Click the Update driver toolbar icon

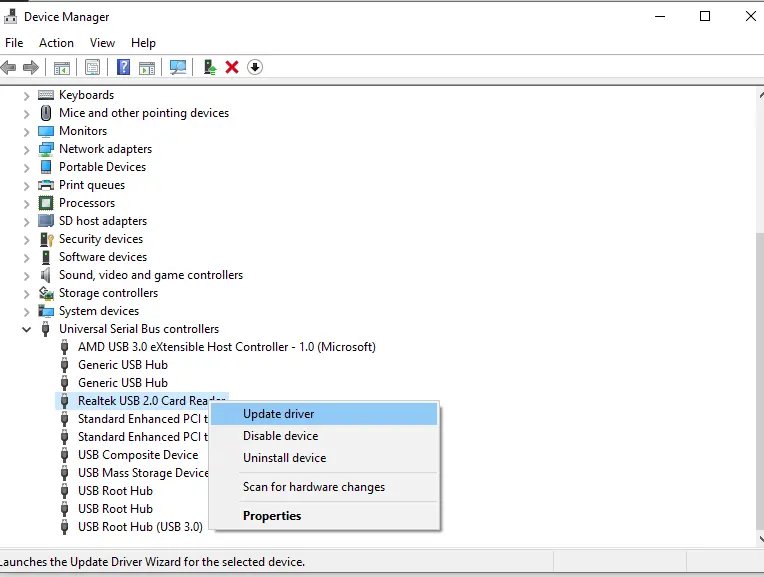tap(209, 67)
